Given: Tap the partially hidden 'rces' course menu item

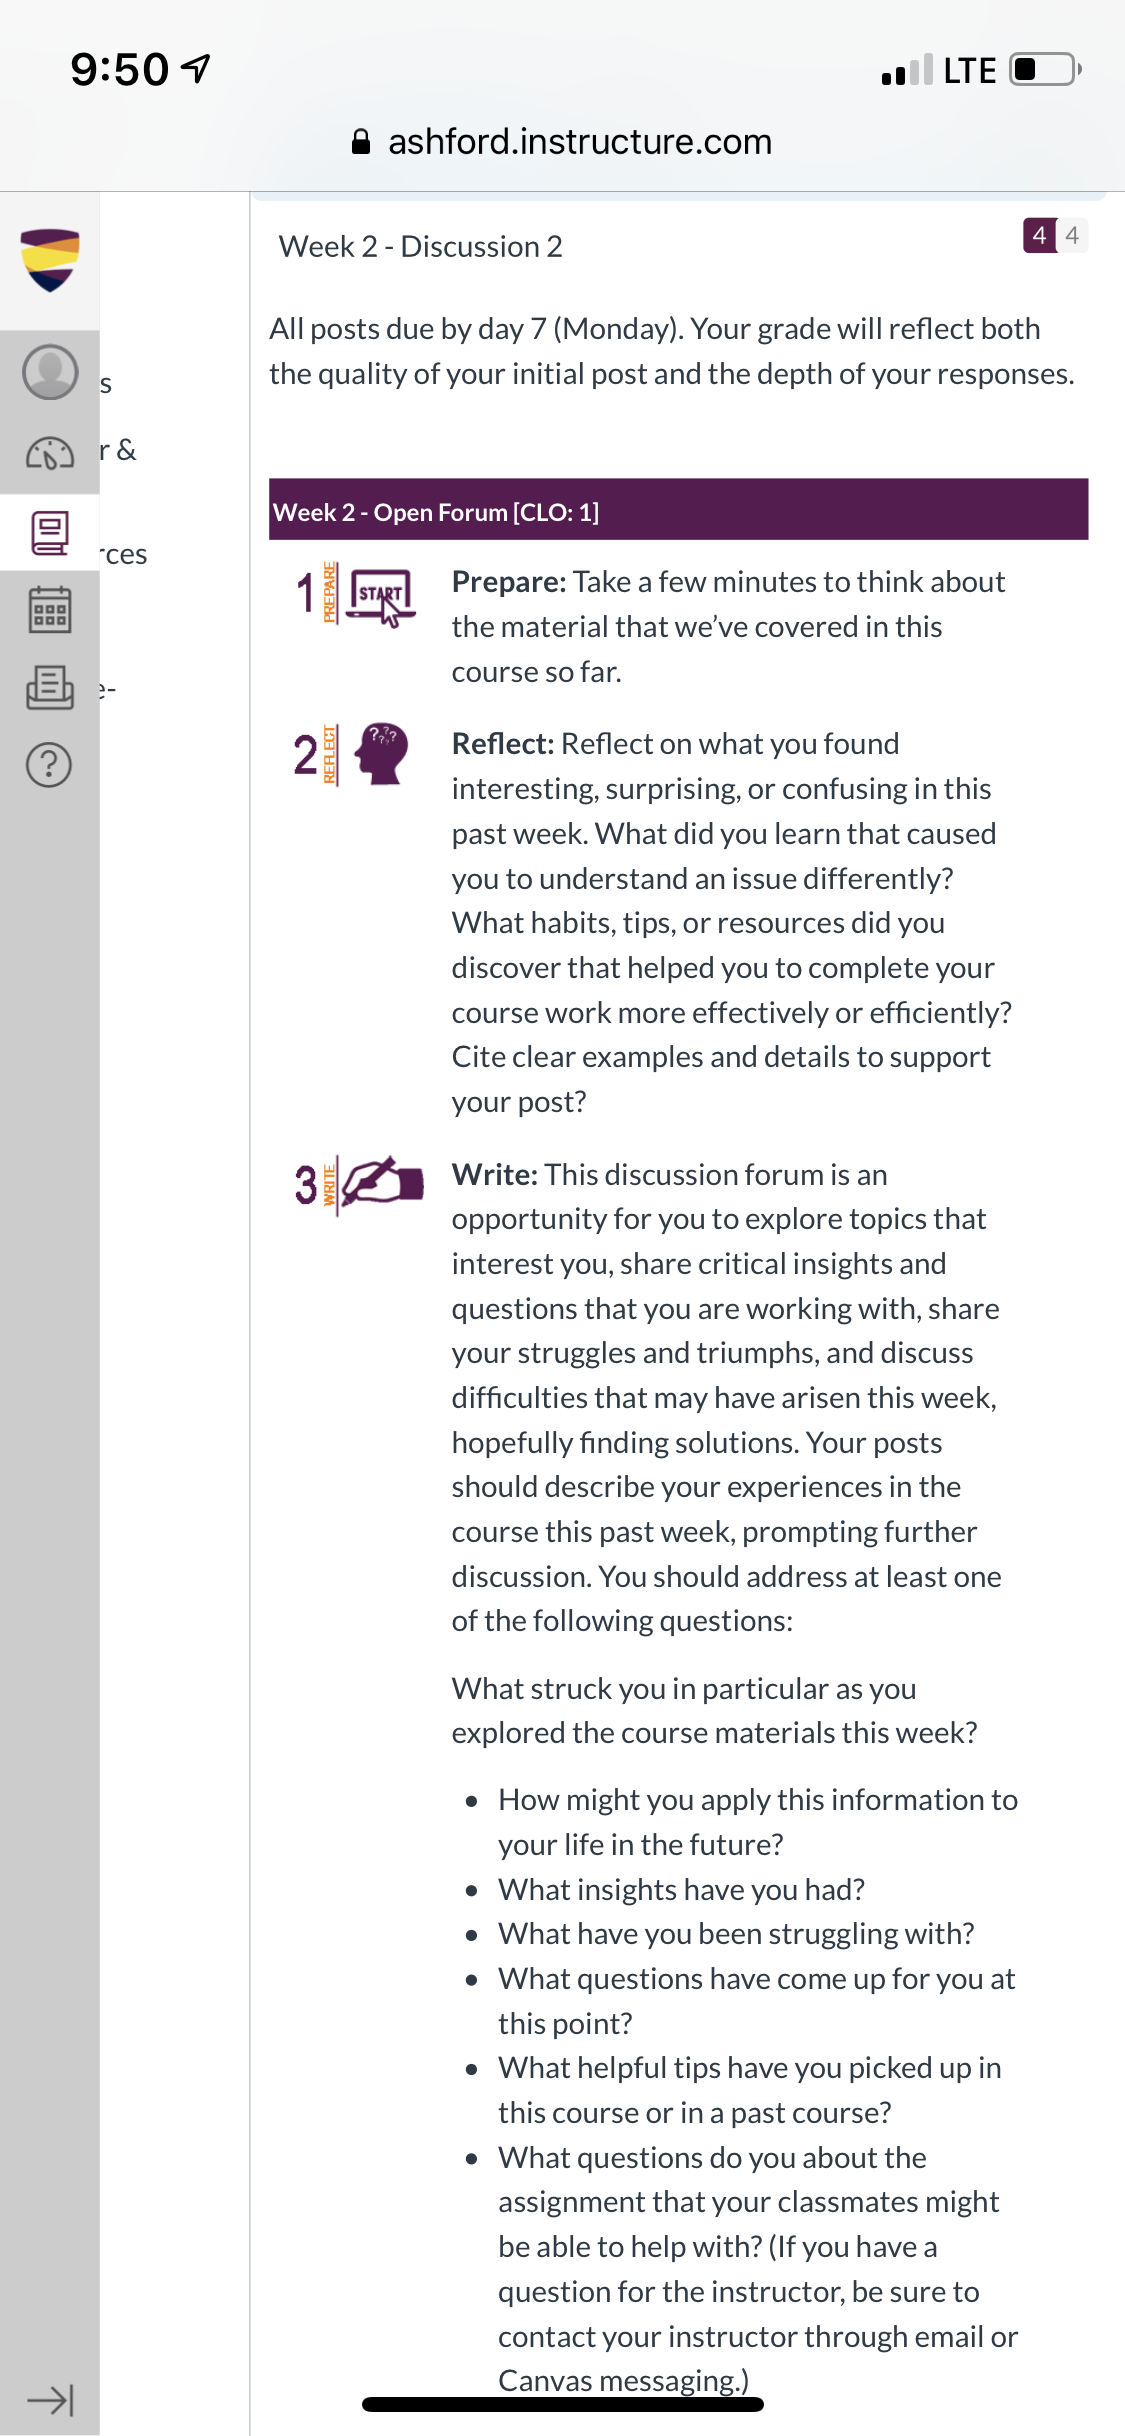Looking at the screenshot, I should pyautogui.click(x=124, y=554).
